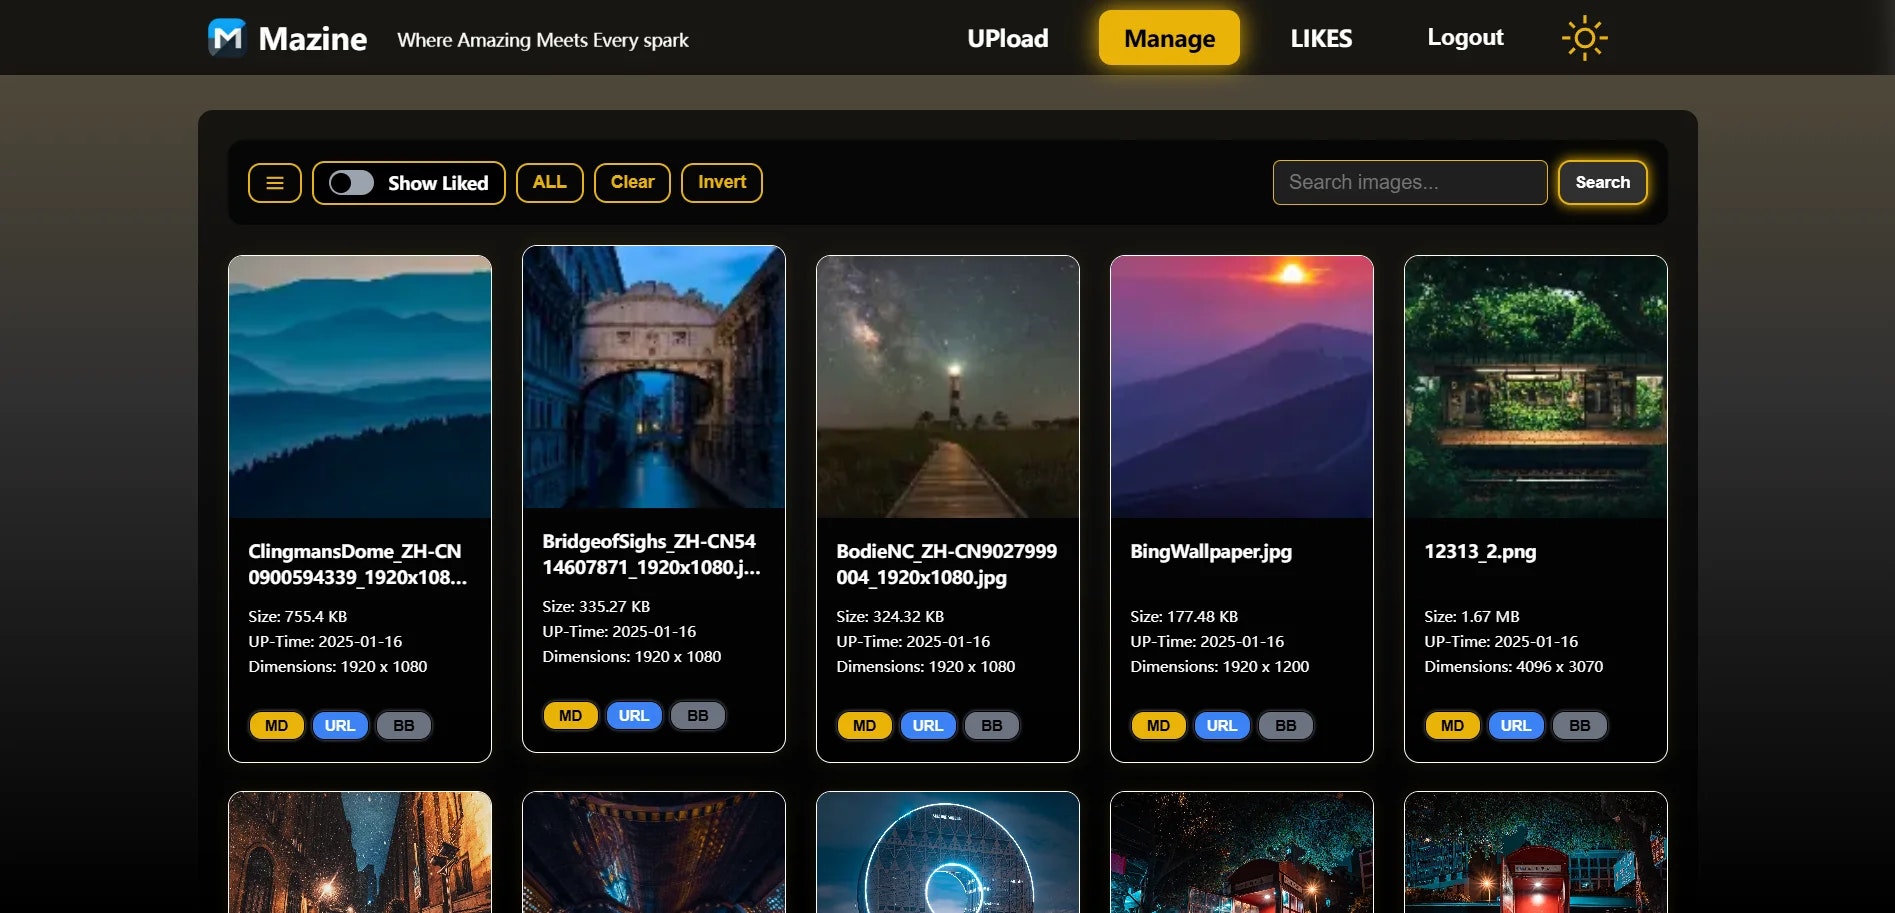Copy URL for 12313_2.png
Screen dimensions: 1895x913
(x=1516, y=725)
